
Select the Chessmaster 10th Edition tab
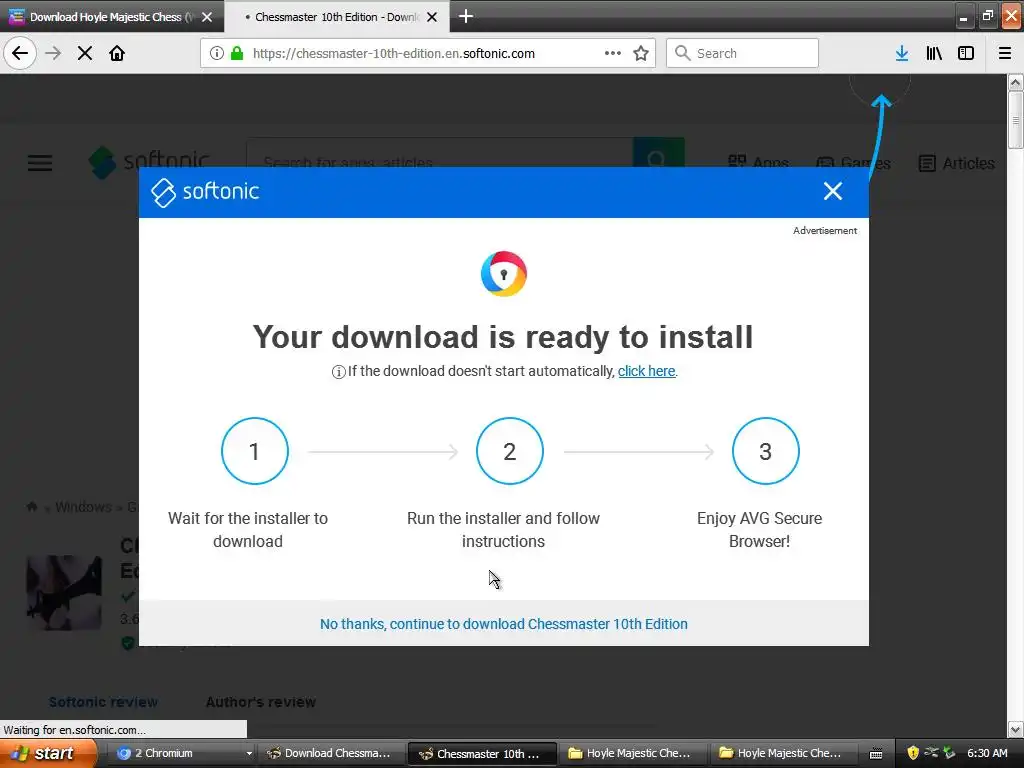[x=336, y=17]
